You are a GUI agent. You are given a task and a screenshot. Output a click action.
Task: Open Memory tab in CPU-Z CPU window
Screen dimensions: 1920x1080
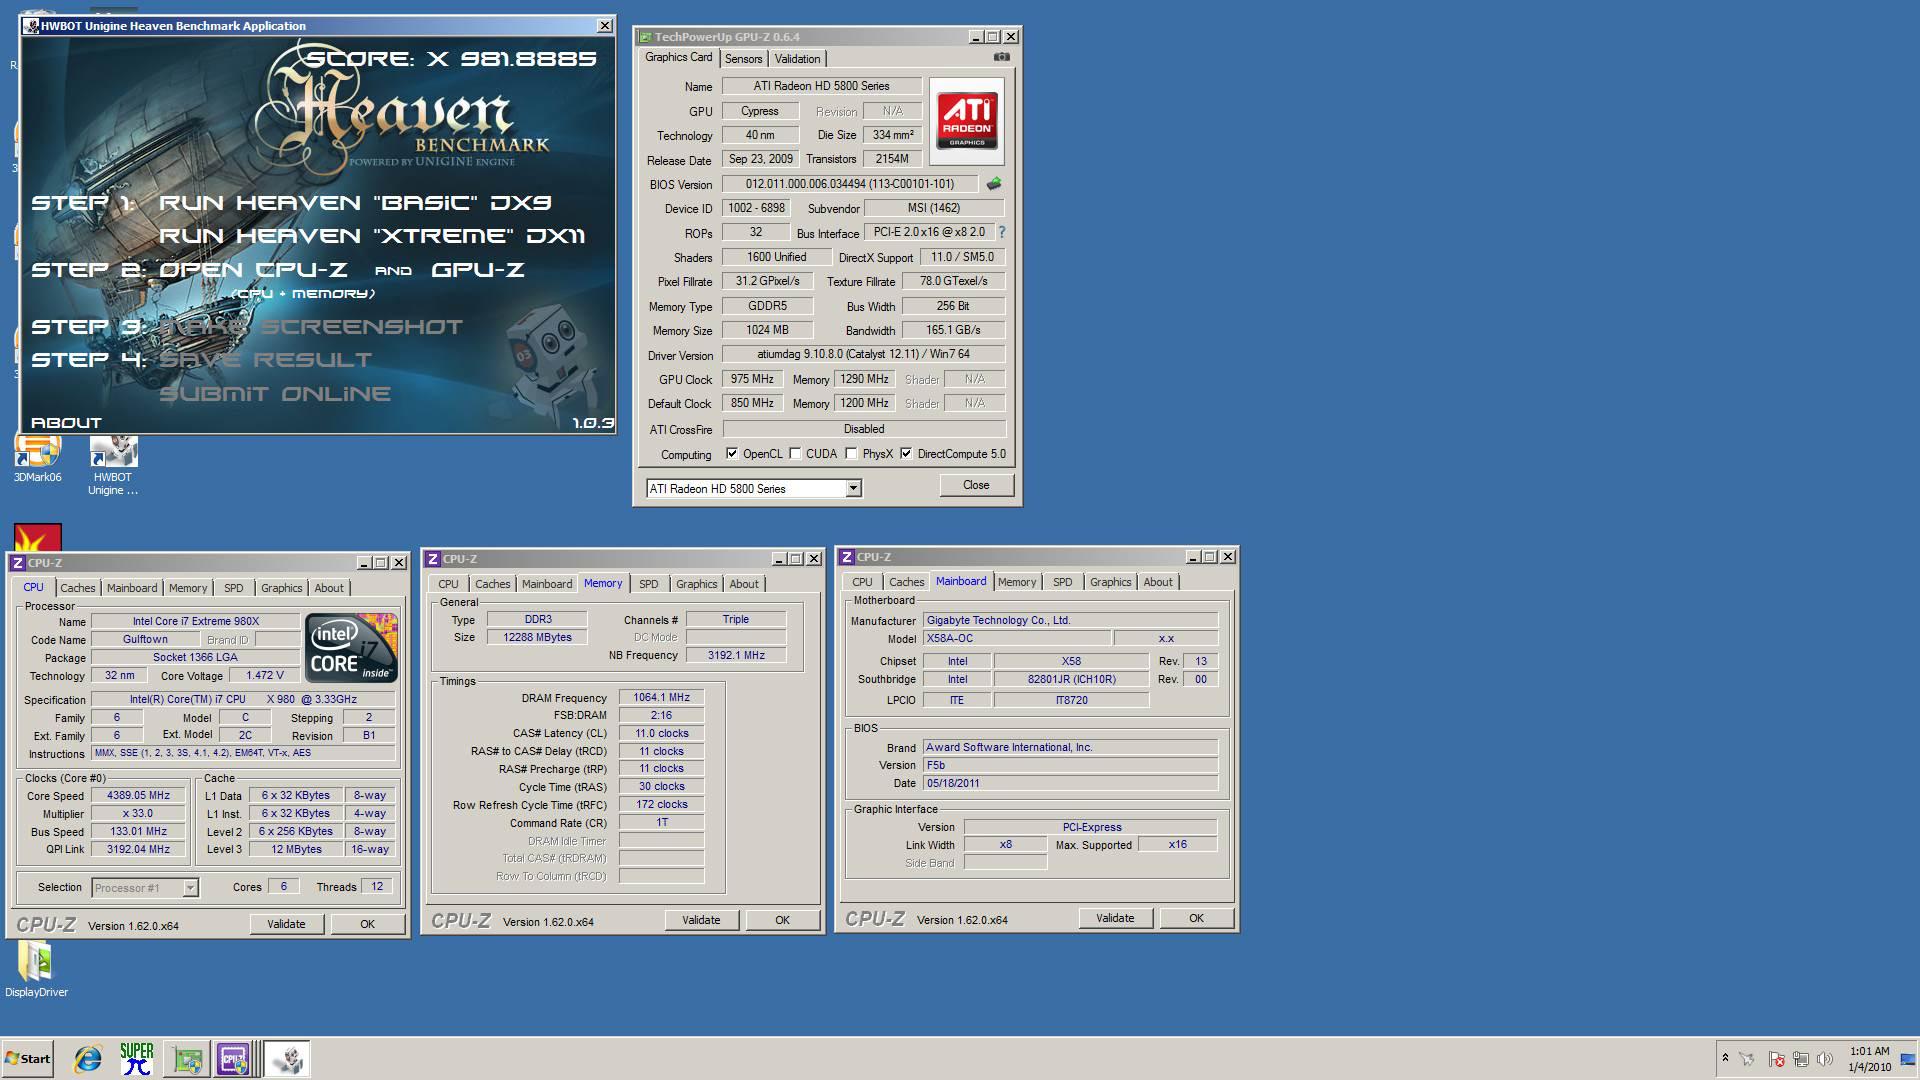(x=188, y=588)
